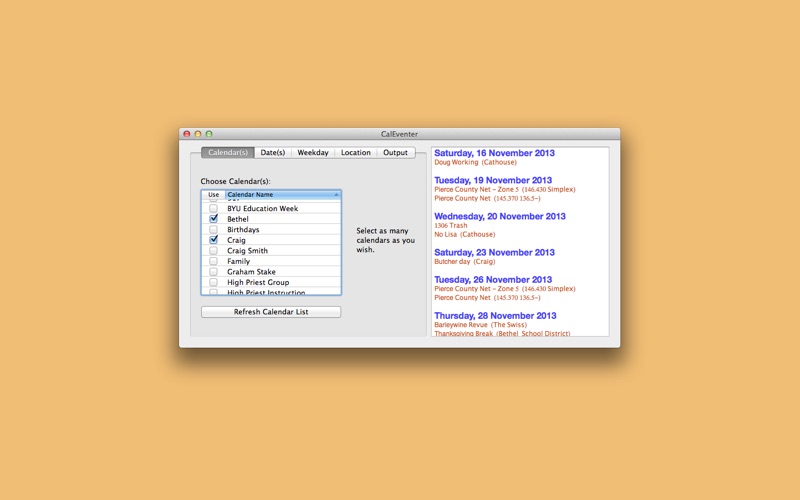Screen dimensions: 800x500
Task: Tick the Family calendar checkbox
Action: click(x=213, y=261)
